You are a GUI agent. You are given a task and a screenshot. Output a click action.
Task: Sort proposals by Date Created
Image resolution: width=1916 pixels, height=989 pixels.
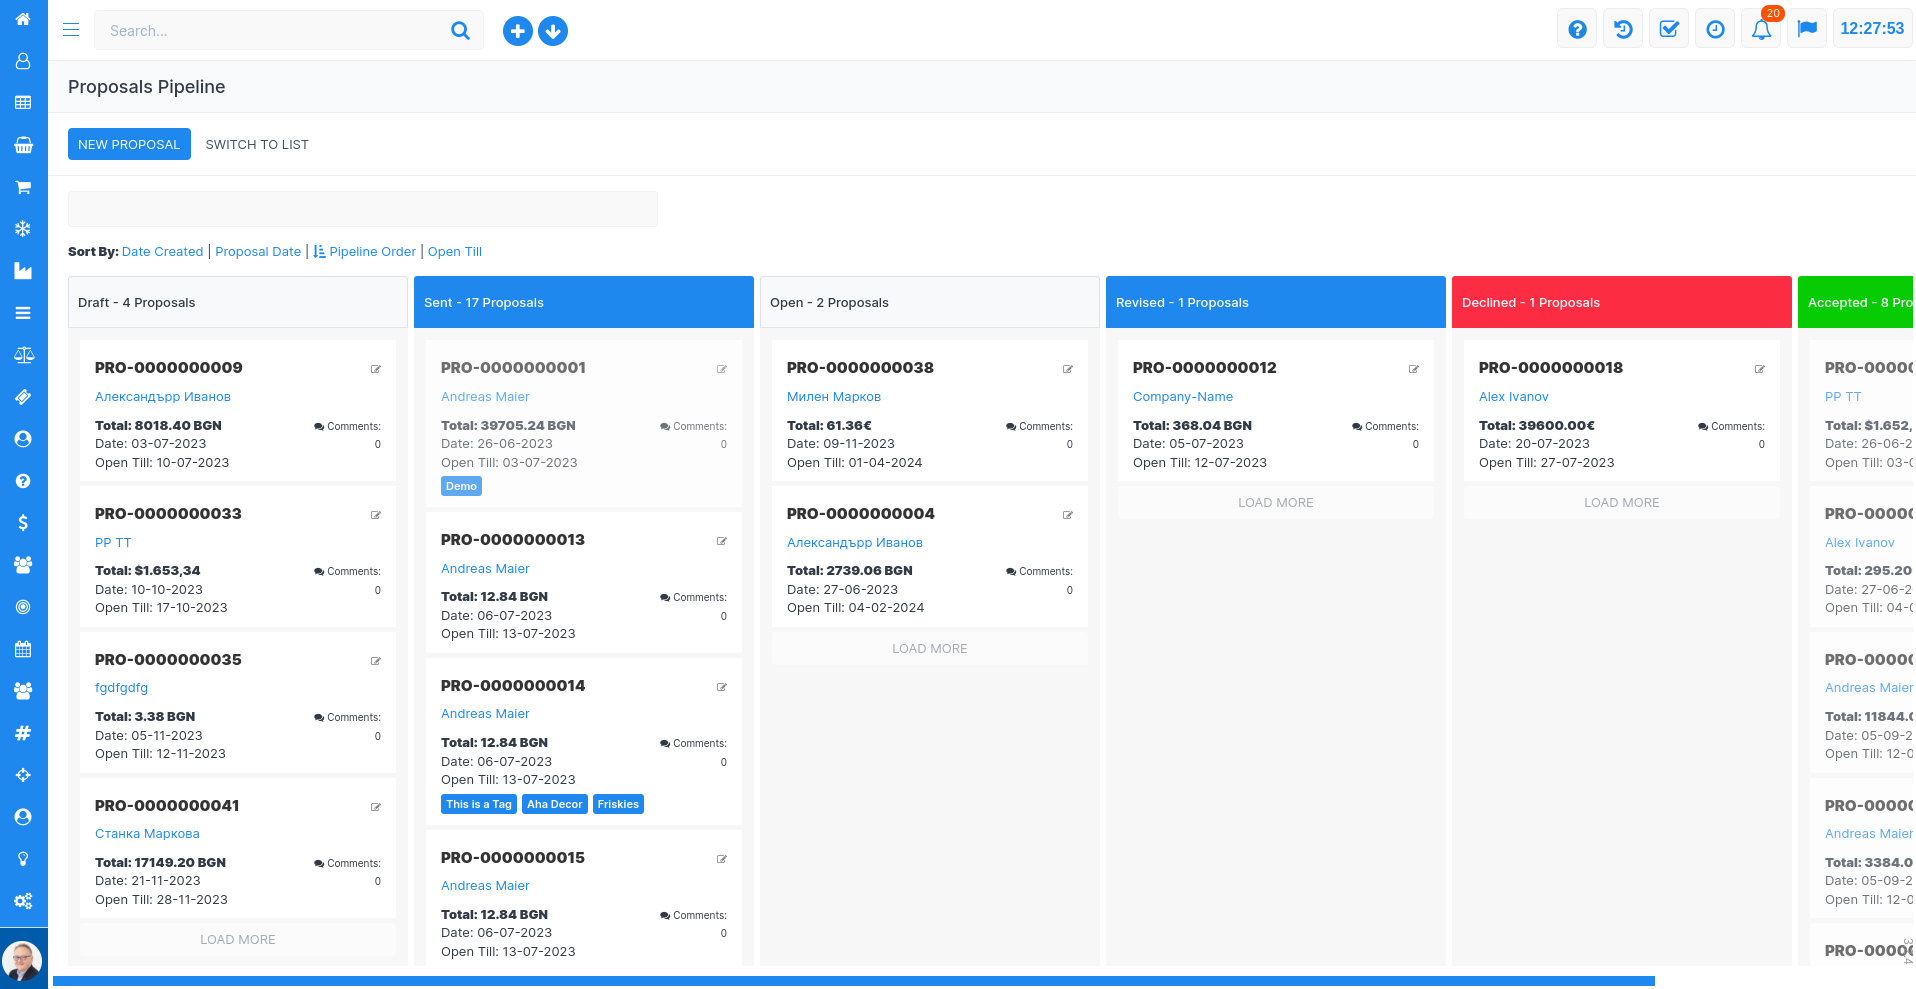[x=162, y=252]
